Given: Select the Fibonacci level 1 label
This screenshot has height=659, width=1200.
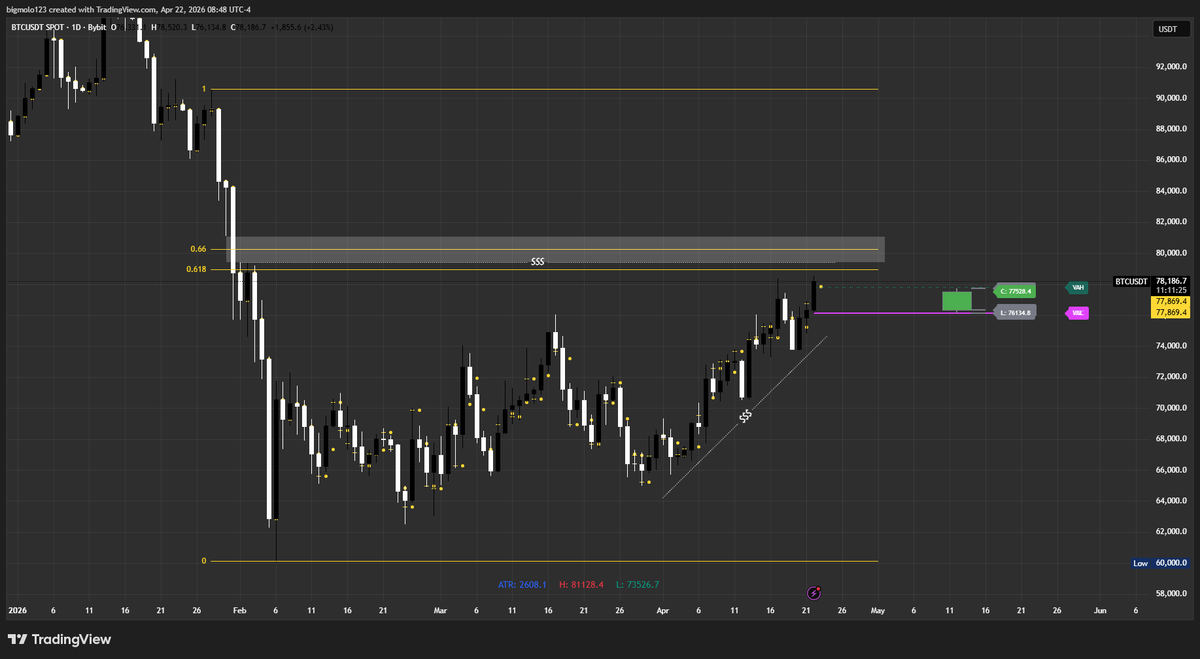Looking at the screenshot, I should (203, 89).
